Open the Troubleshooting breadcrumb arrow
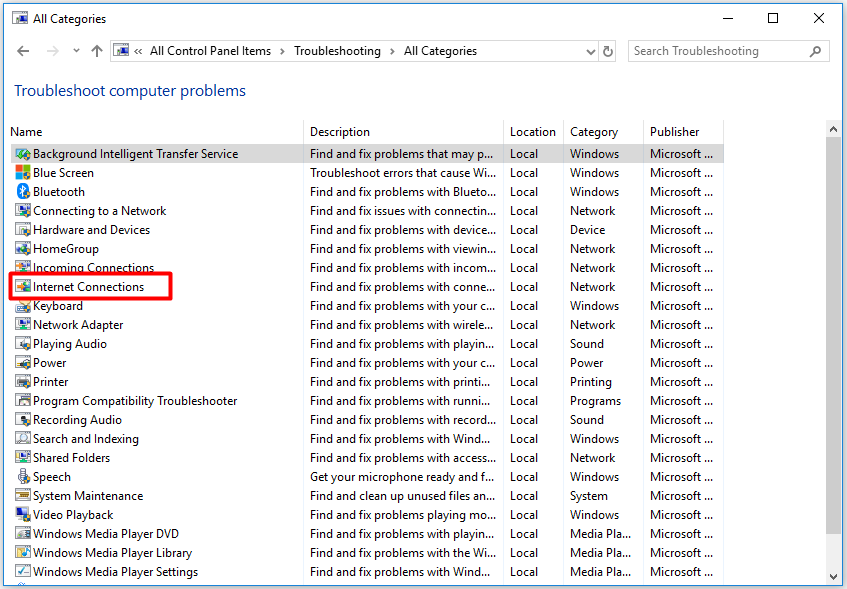Viewport: 847px width, 589px height. coord(392,51)
